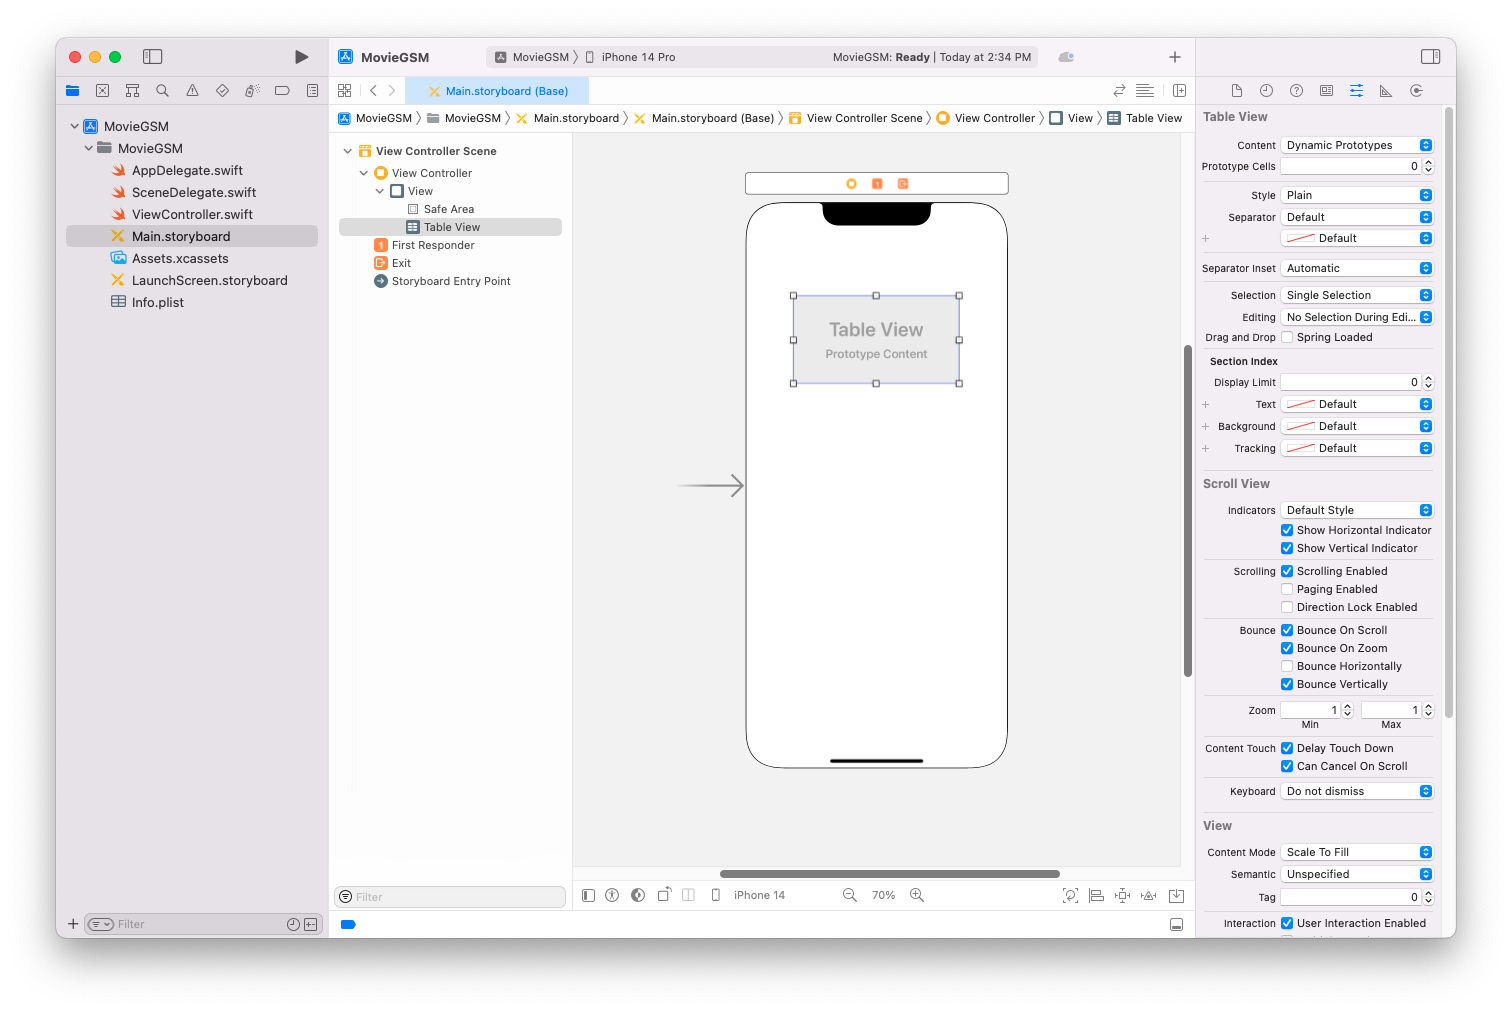The width and height of the screenshot is (1512, 1012).
Task: Select the Table View on the canvas
Action: 876,340
